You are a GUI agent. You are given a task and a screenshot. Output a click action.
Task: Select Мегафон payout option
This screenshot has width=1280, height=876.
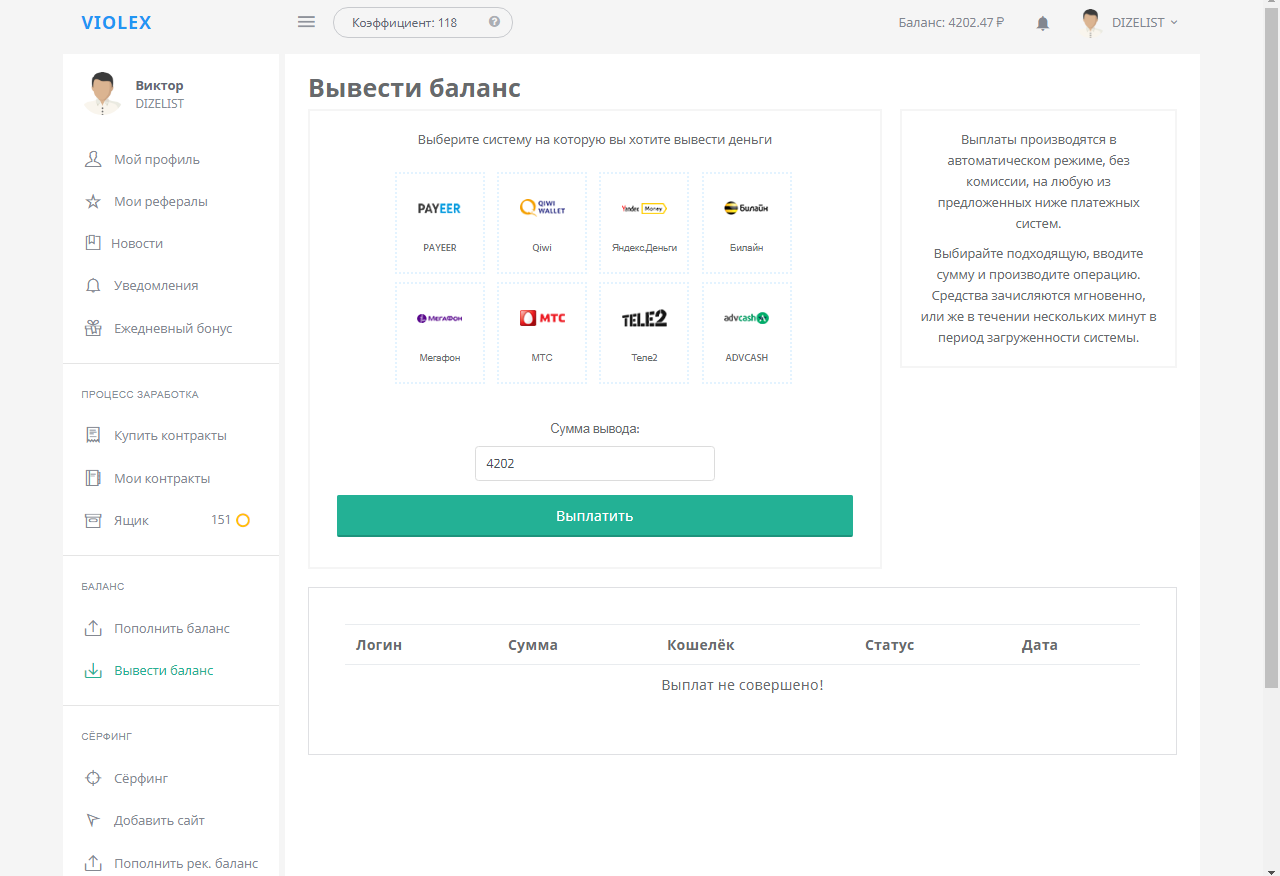[x=440, y=333]
